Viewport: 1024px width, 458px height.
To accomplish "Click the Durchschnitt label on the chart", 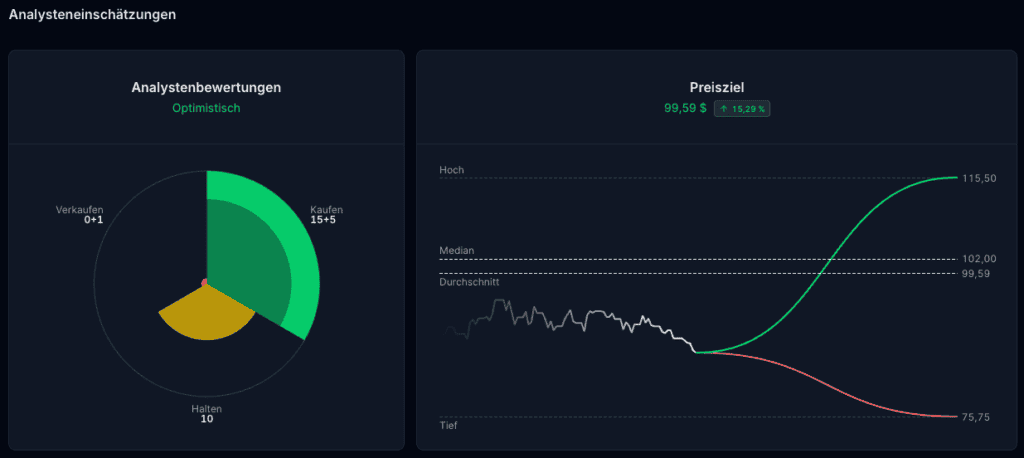I will 470,282.
